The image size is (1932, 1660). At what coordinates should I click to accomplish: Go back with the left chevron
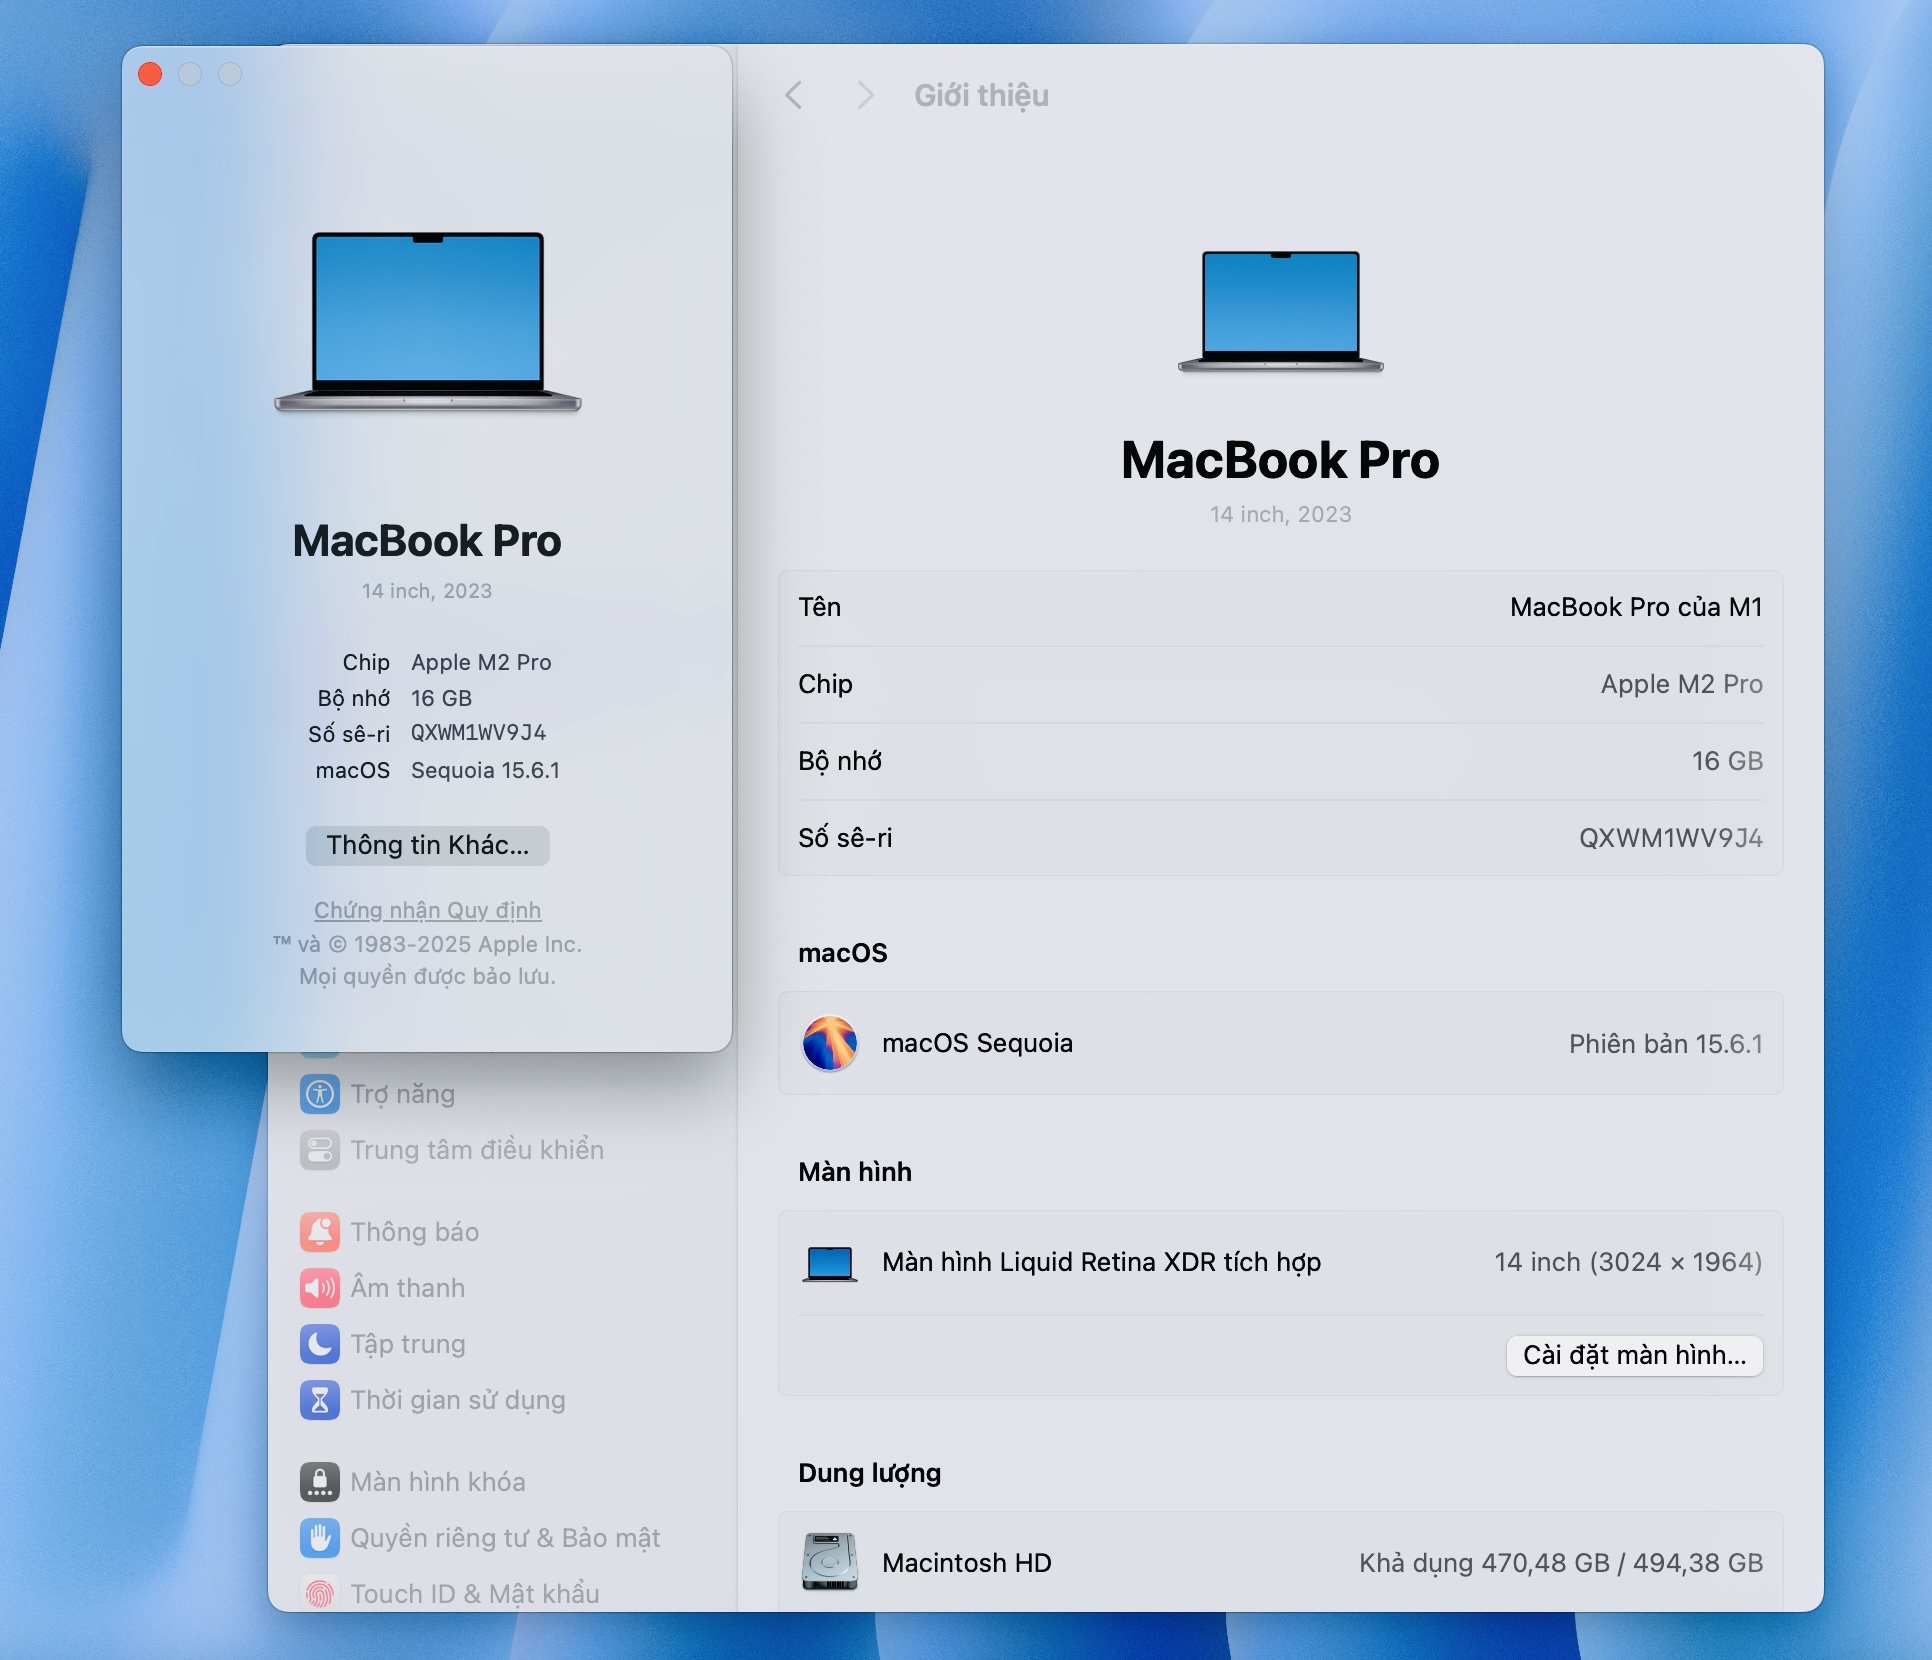[x=794, y=96]
